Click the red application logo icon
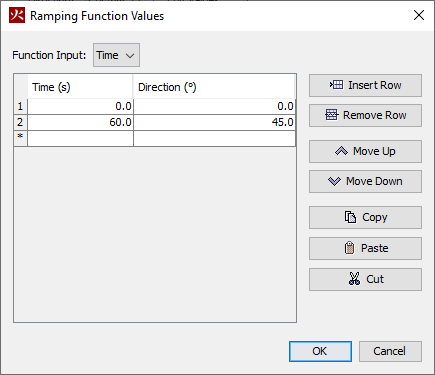The width and height of the screenshot is (435, 375). click(17, 15)
